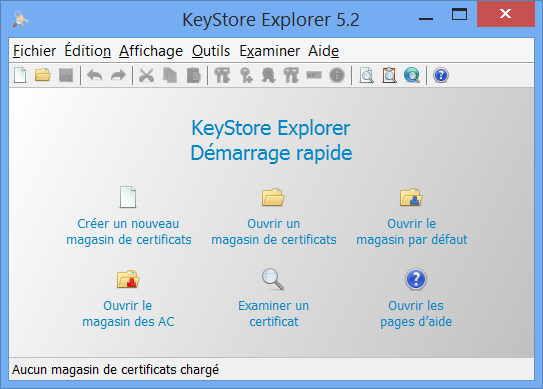Click the Generate Secret Key toolbar icon
The width and height of the screenshot is (543, 389).
point(246,75)
